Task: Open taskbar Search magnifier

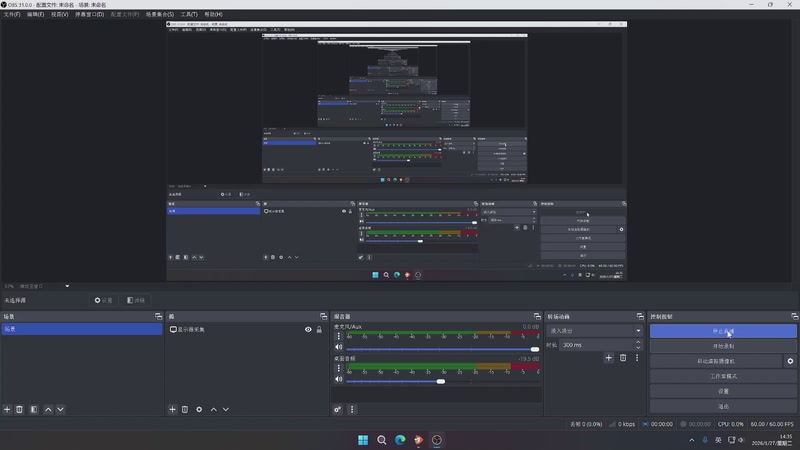Action: [382, 440]
